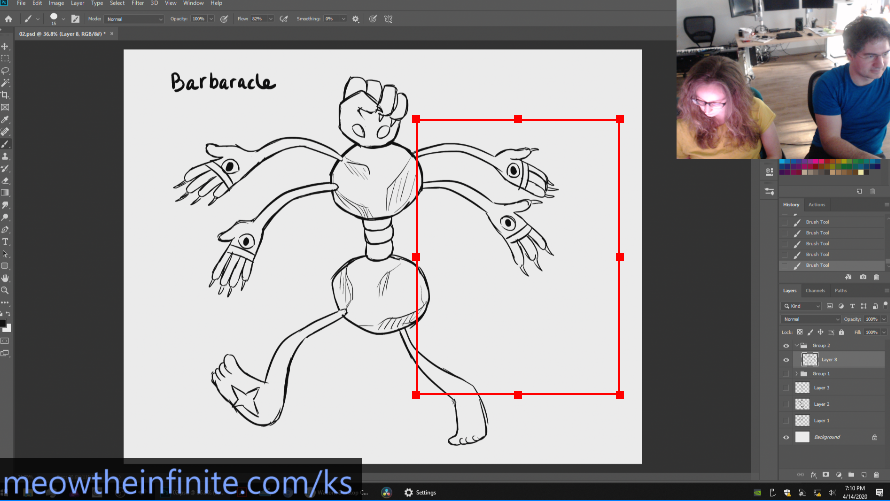Open brush Opacity slider arrow in options bar

pyautogui.click(x=211, y=19)
